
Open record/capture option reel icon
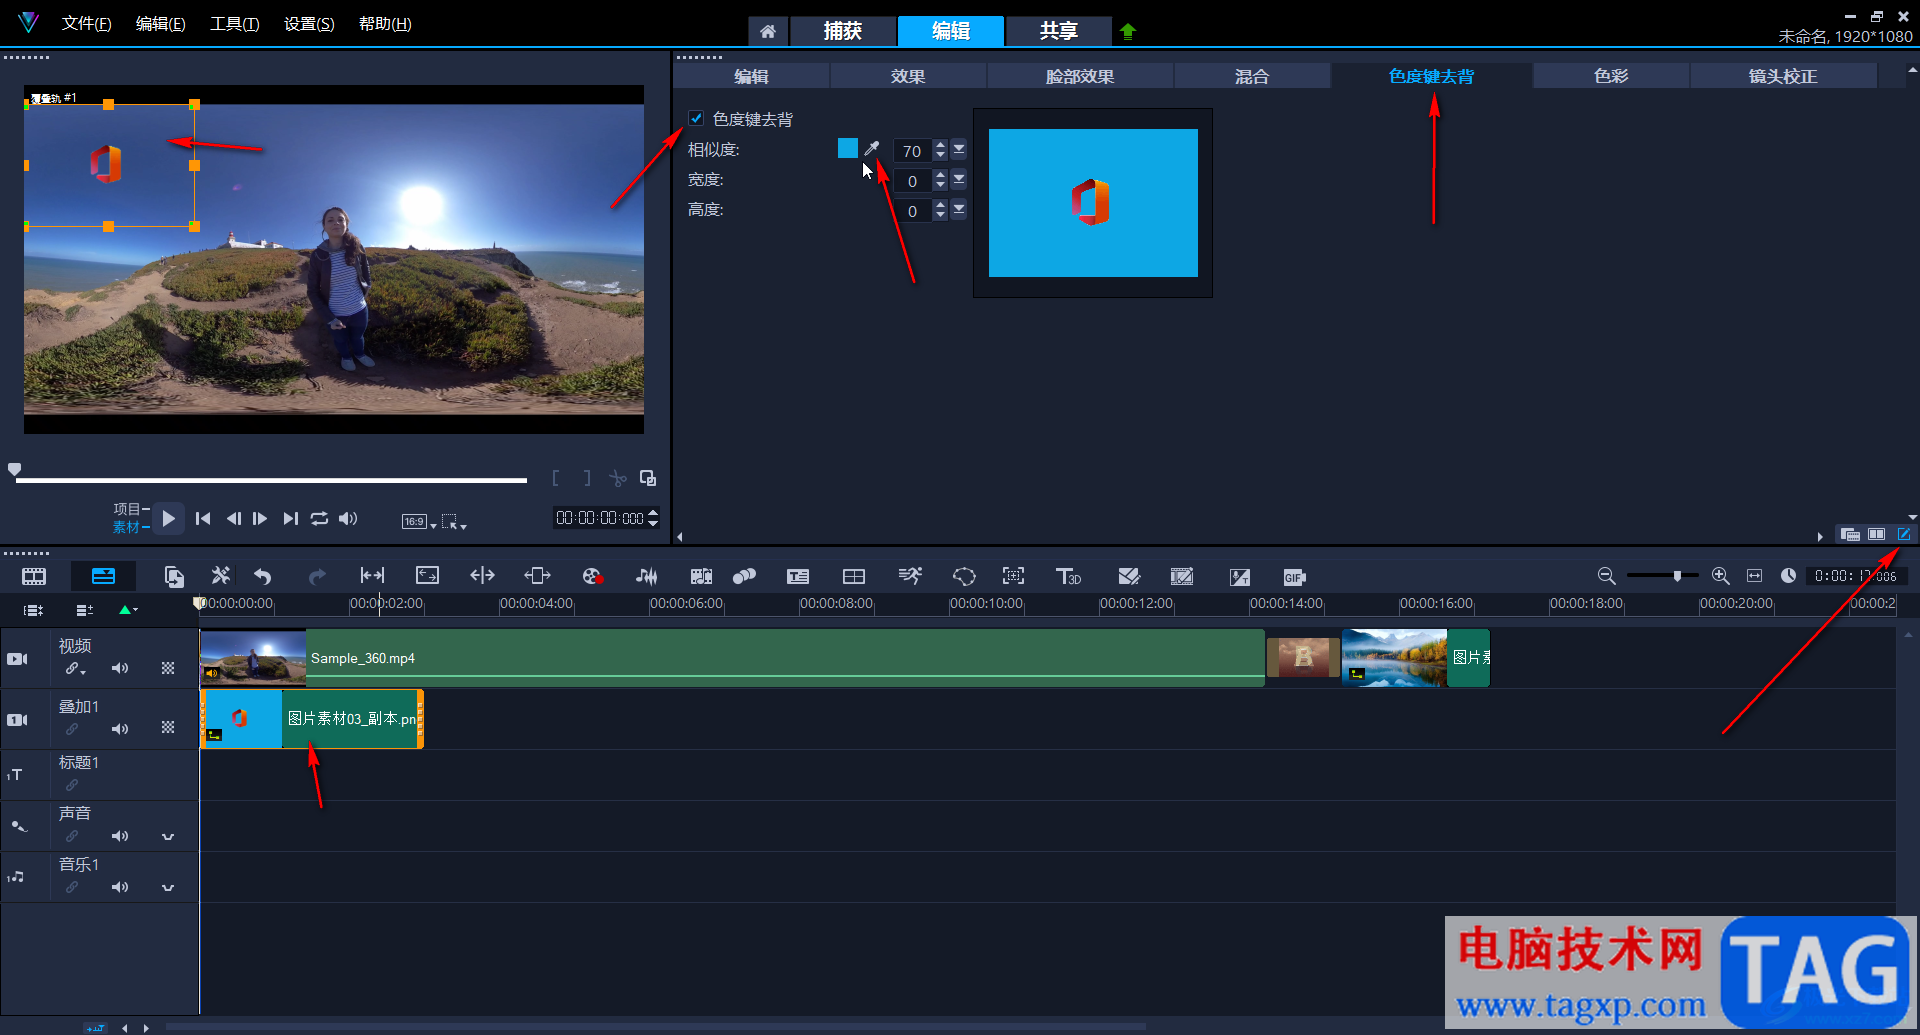click(x=592, y=576)
